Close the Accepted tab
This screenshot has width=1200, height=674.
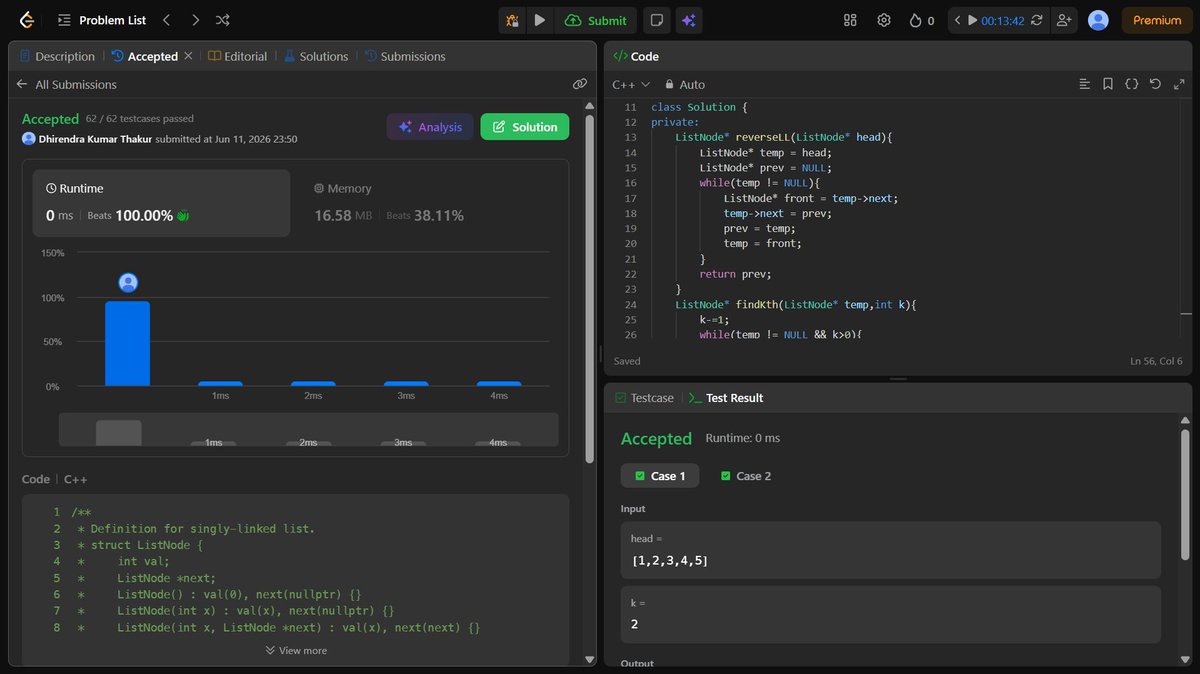(x=188, y=57)
